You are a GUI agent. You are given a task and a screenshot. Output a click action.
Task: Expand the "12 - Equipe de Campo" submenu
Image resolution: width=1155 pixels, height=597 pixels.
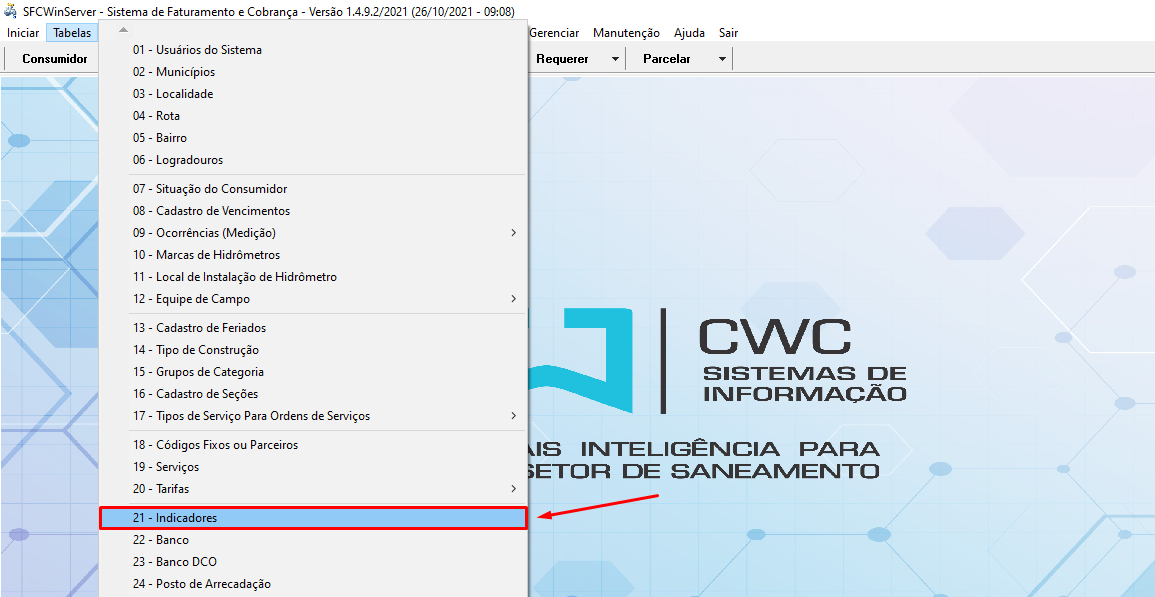(x=513, y=298)
